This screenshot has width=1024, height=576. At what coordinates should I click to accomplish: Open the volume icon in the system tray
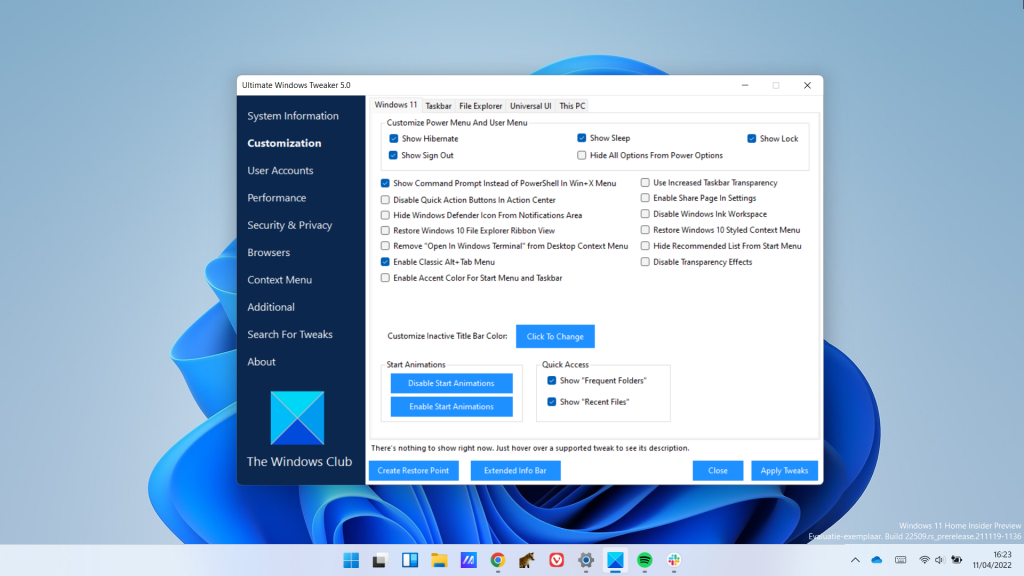(x=940, y=560)
